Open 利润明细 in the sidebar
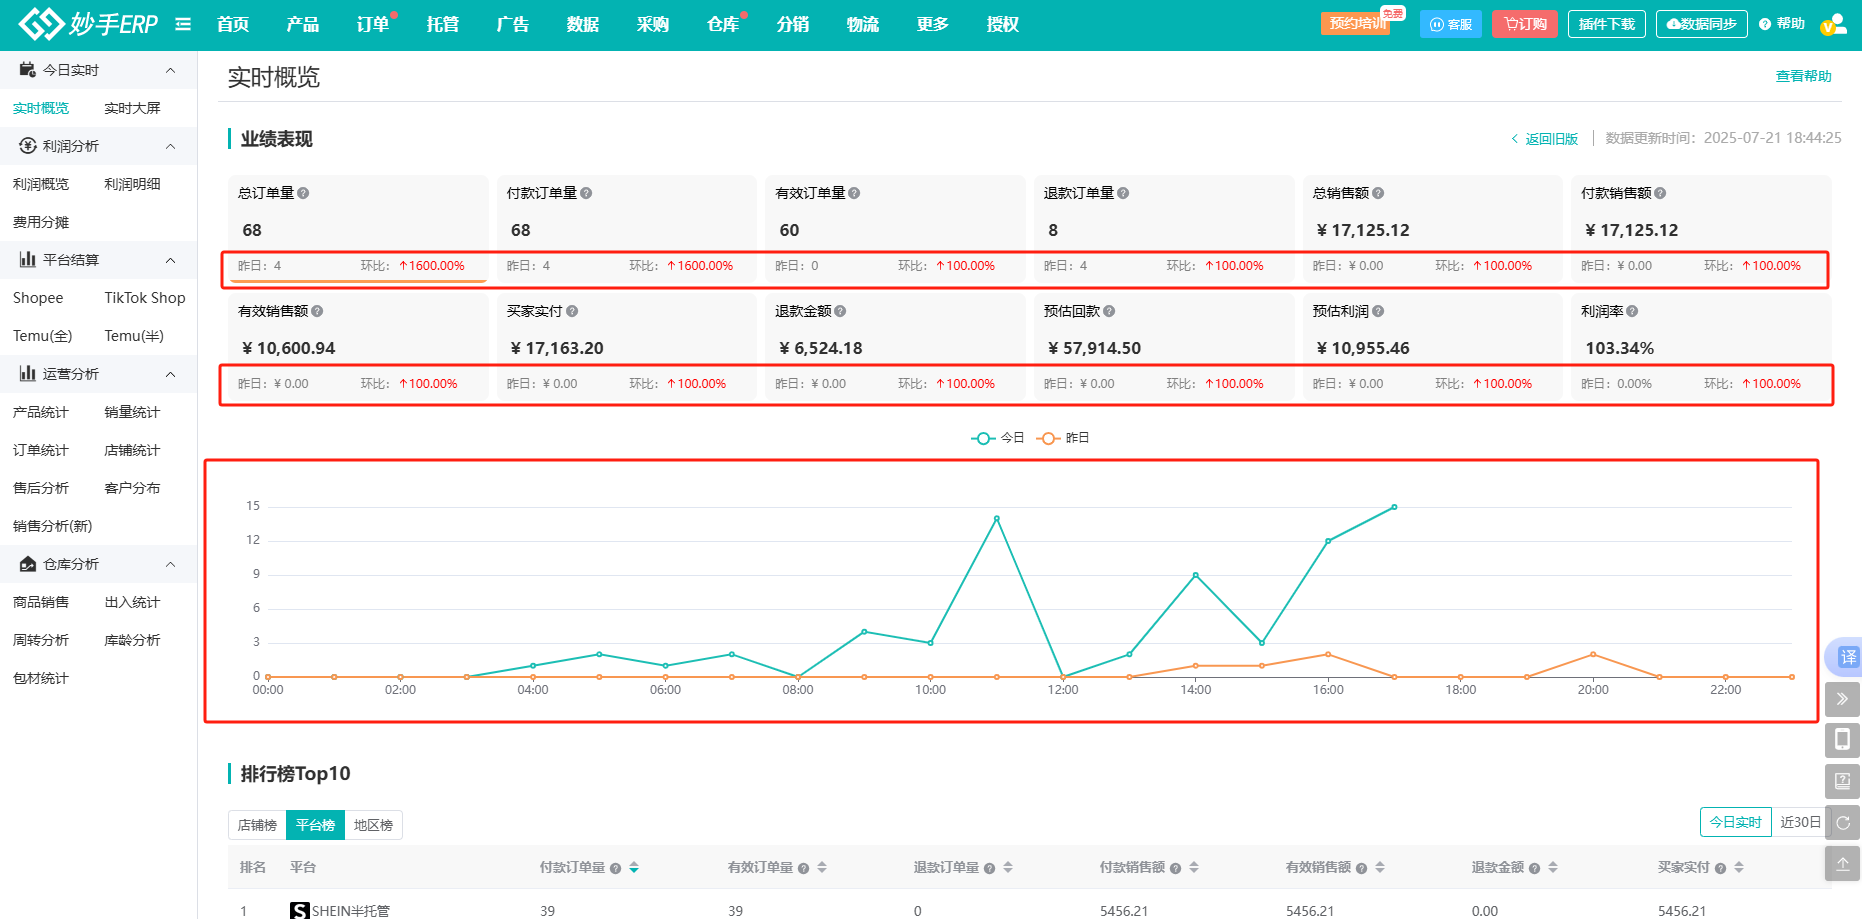Viewport: 1862px width, 919px height. pos(132,184)
